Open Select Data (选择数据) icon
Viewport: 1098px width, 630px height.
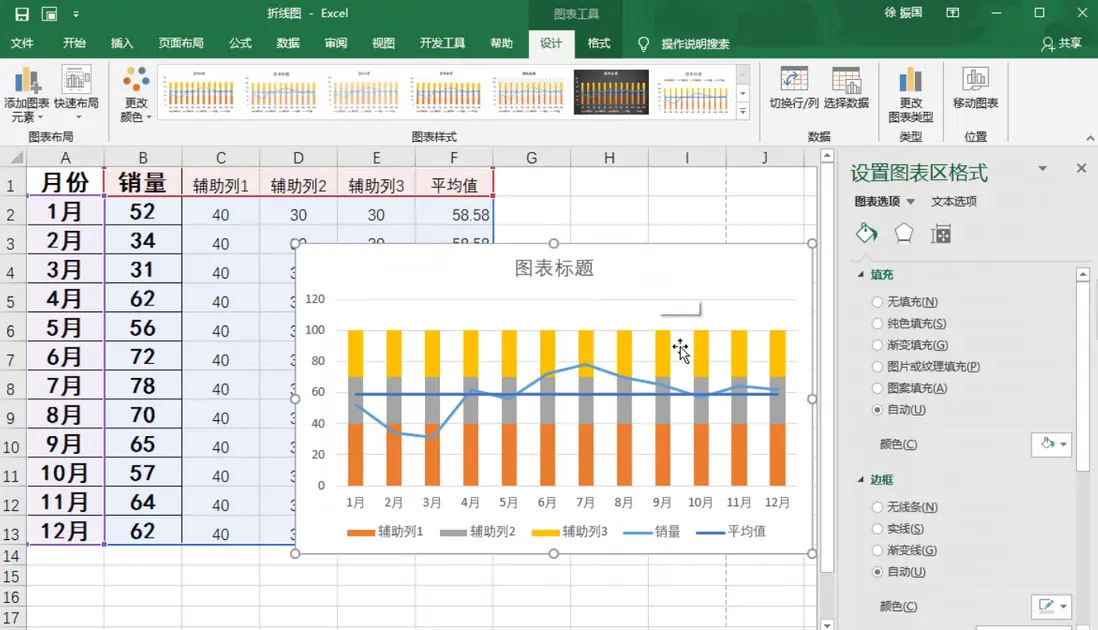coord(846,82)
